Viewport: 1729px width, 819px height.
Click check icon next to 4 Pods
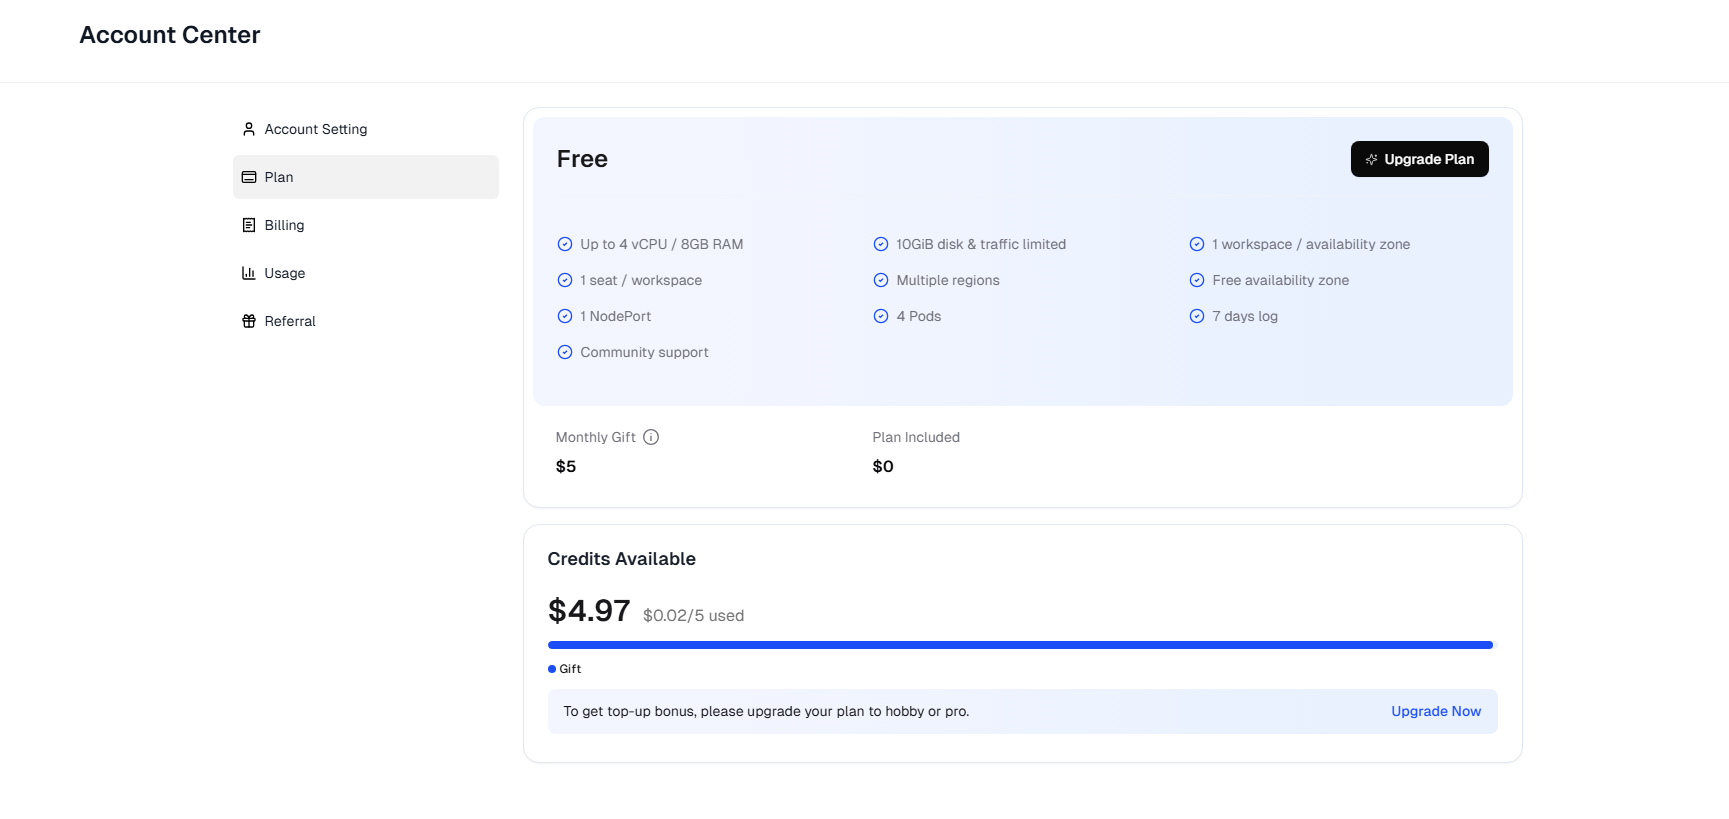(881, 316)
